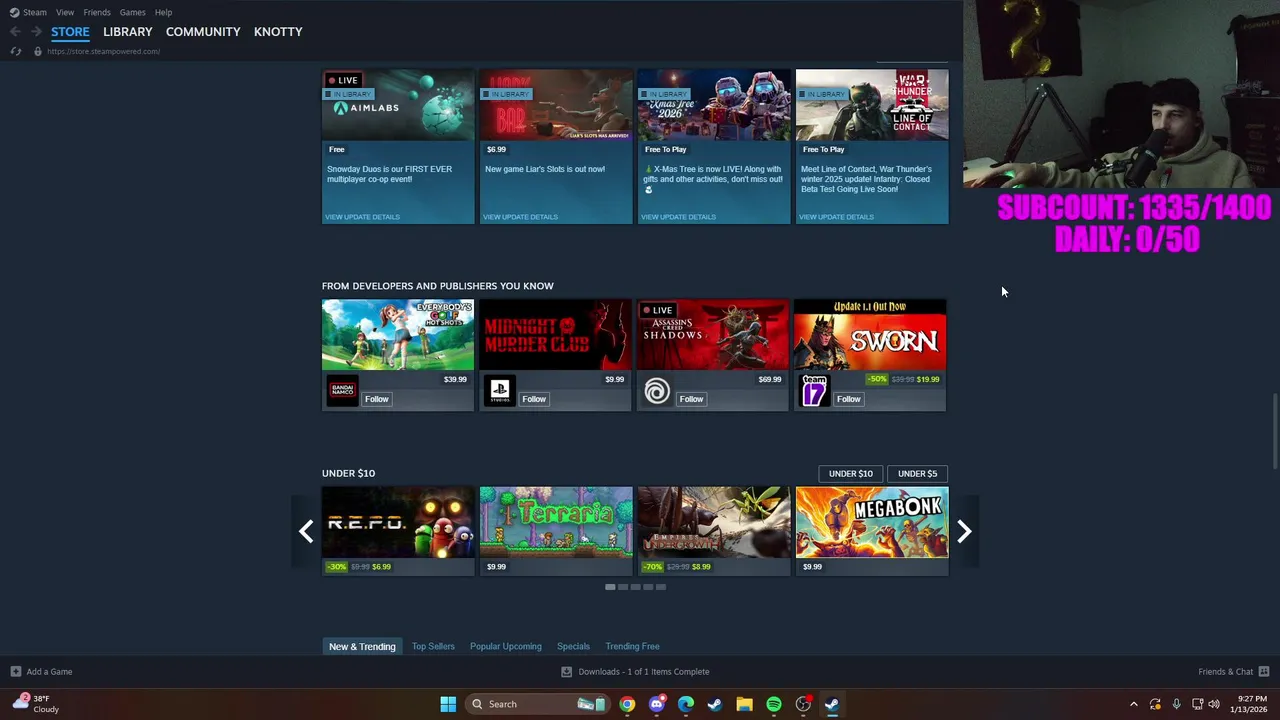This screenshot has height=720, width=1280.
Task: Open the Games menu
Action: 132,12
